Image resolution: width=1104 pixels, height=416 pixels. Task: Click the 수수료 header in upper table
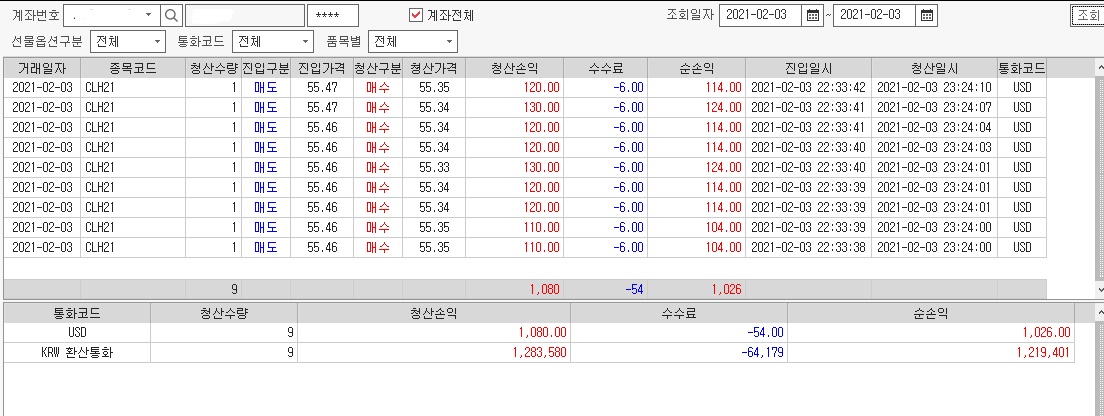(x=606, y=68)
